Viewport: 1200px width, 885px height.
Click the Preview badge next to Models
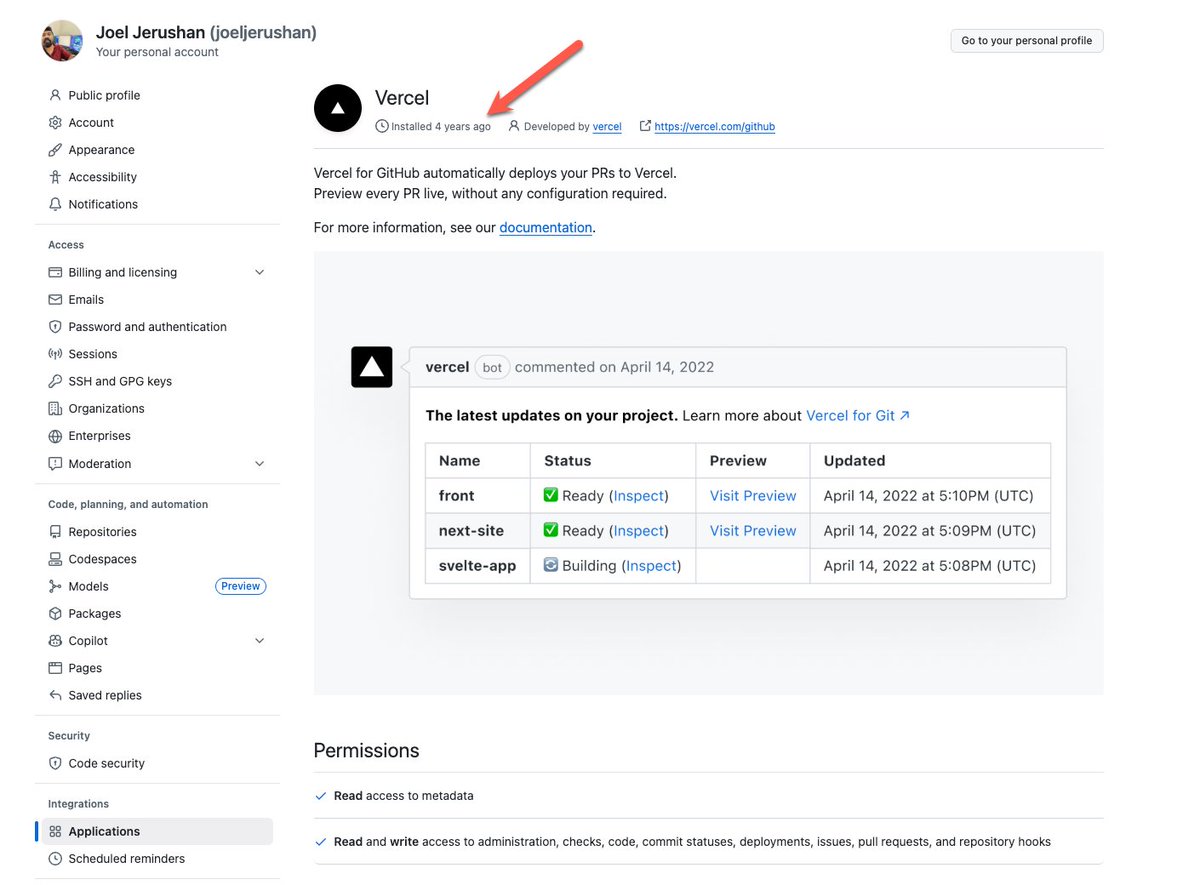(x=240, y=586)
